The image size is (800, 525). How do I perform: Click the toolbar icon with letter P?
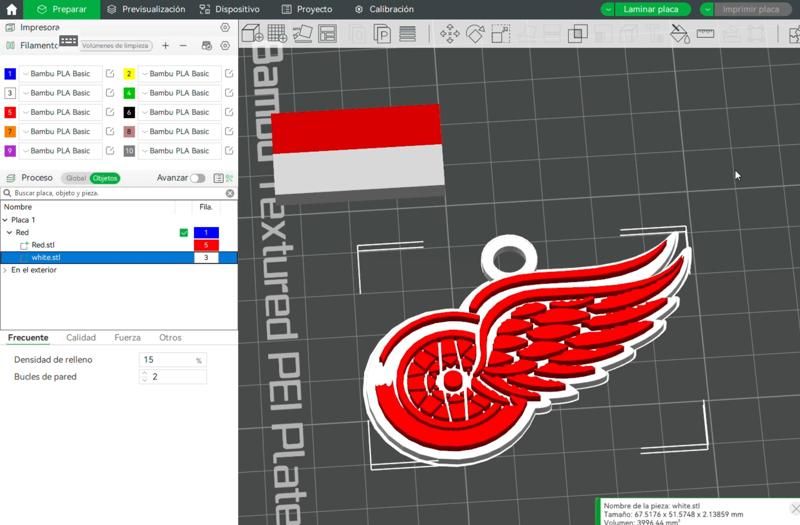pyautogui.click(x=382, y=34)
